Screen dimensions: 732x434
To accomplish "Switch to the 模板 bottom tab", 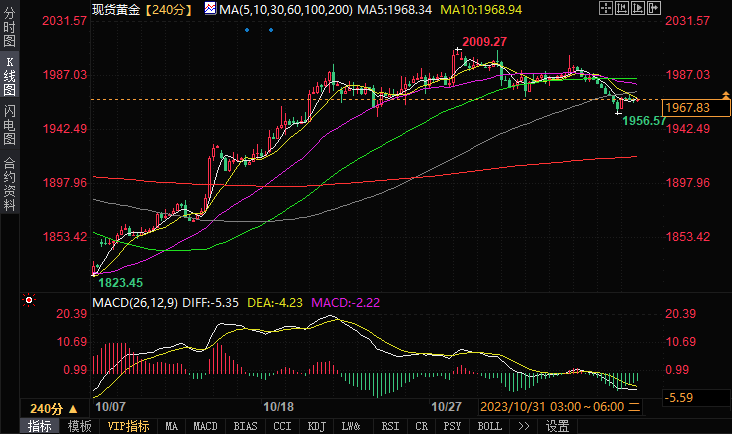I will (79, 426).
